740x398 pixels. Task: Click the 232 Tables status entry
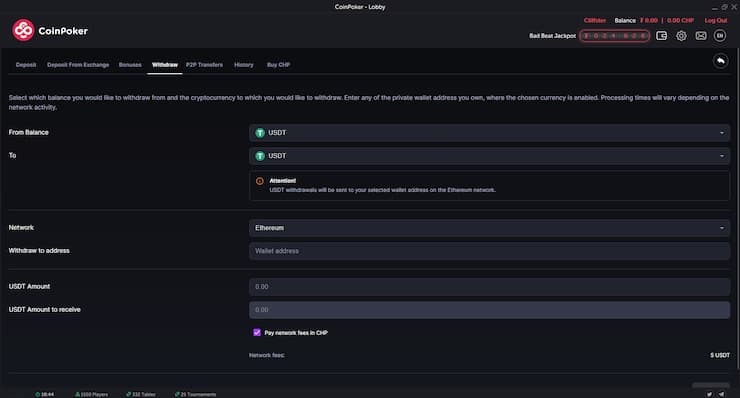141,394
